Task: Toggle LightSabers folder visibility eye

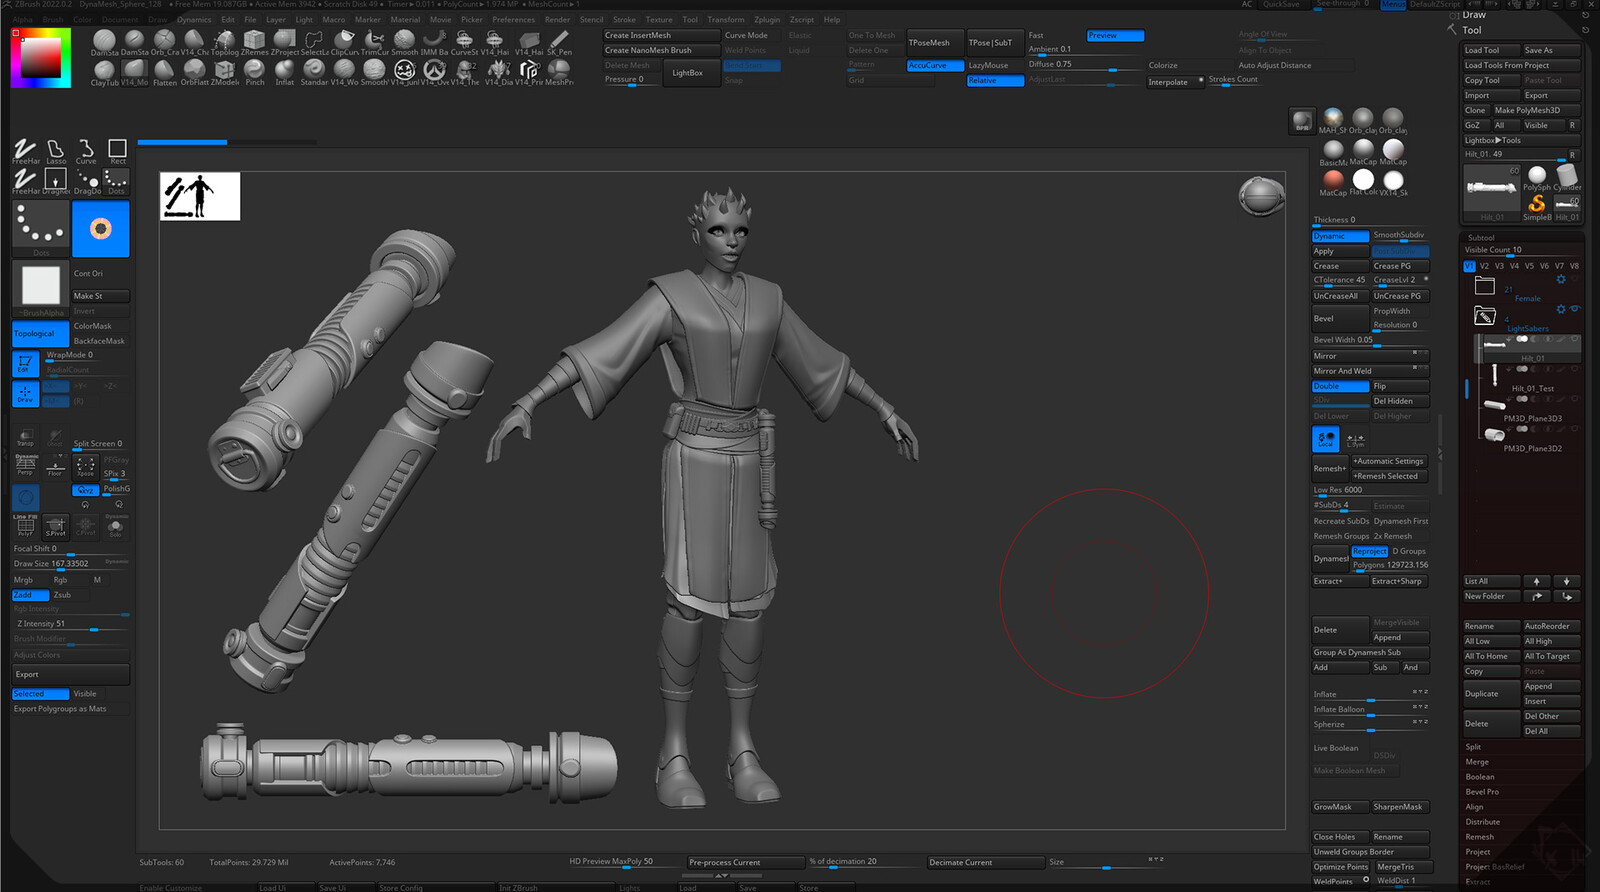Action: pos(1575,309)
